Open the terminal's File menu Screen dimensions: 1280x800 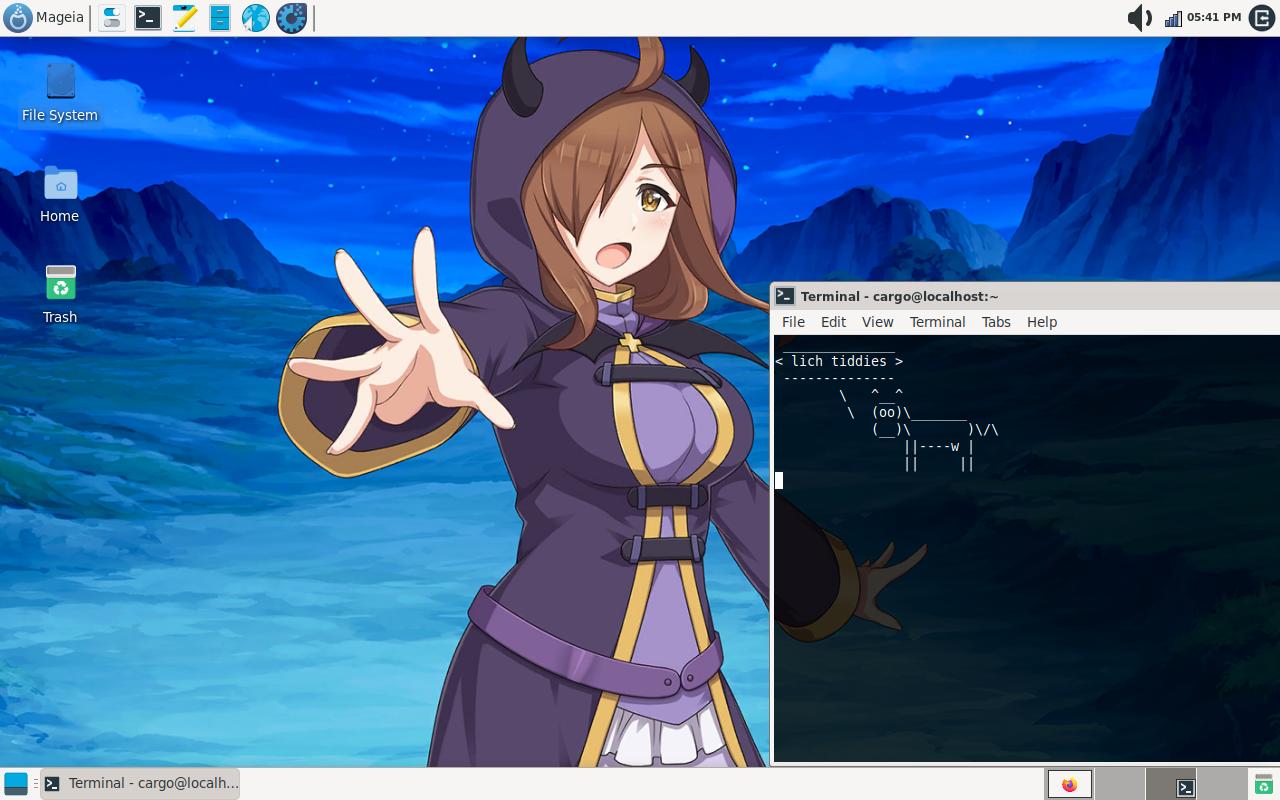click(793, 322)
